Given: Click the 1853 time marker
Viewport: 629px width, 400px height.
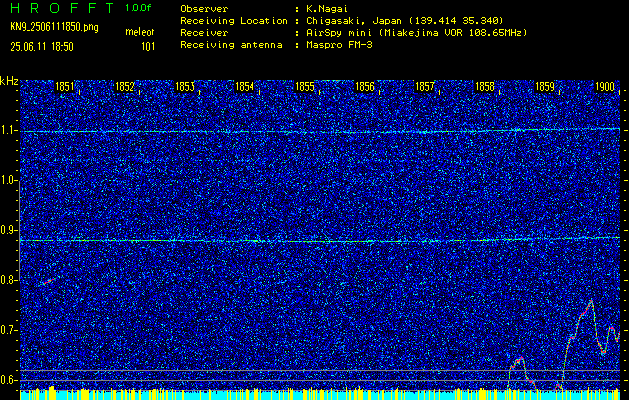Looking at the screenshot, I should tap(185, 86).
